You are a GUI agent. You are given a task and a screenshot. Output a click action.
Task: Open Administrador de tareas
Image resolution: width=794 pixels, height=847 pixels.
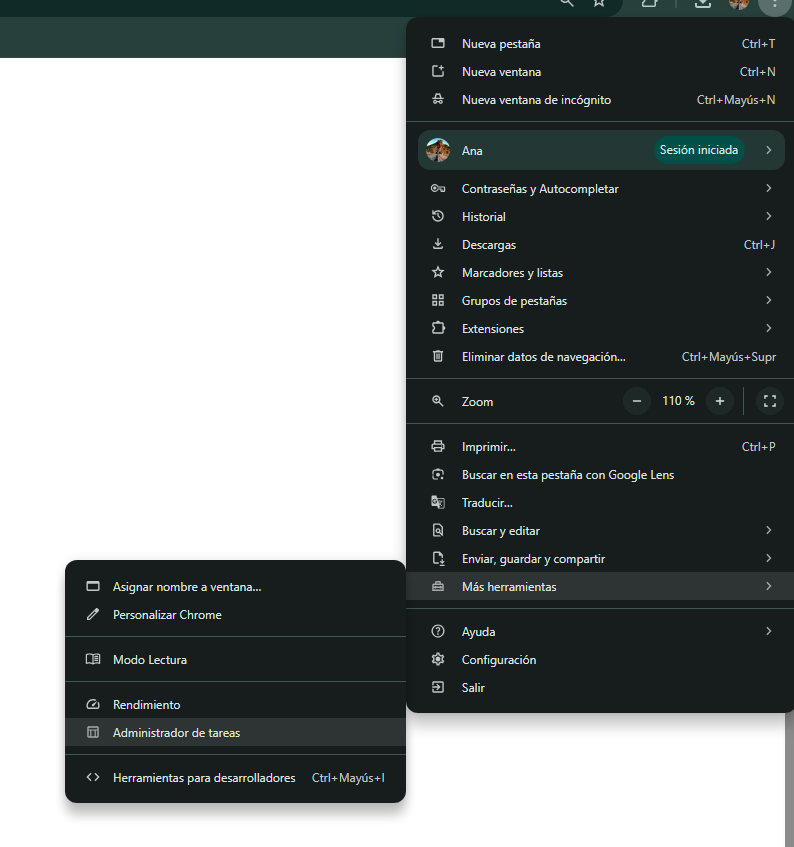pyautogui.click(x=177, y=733)
